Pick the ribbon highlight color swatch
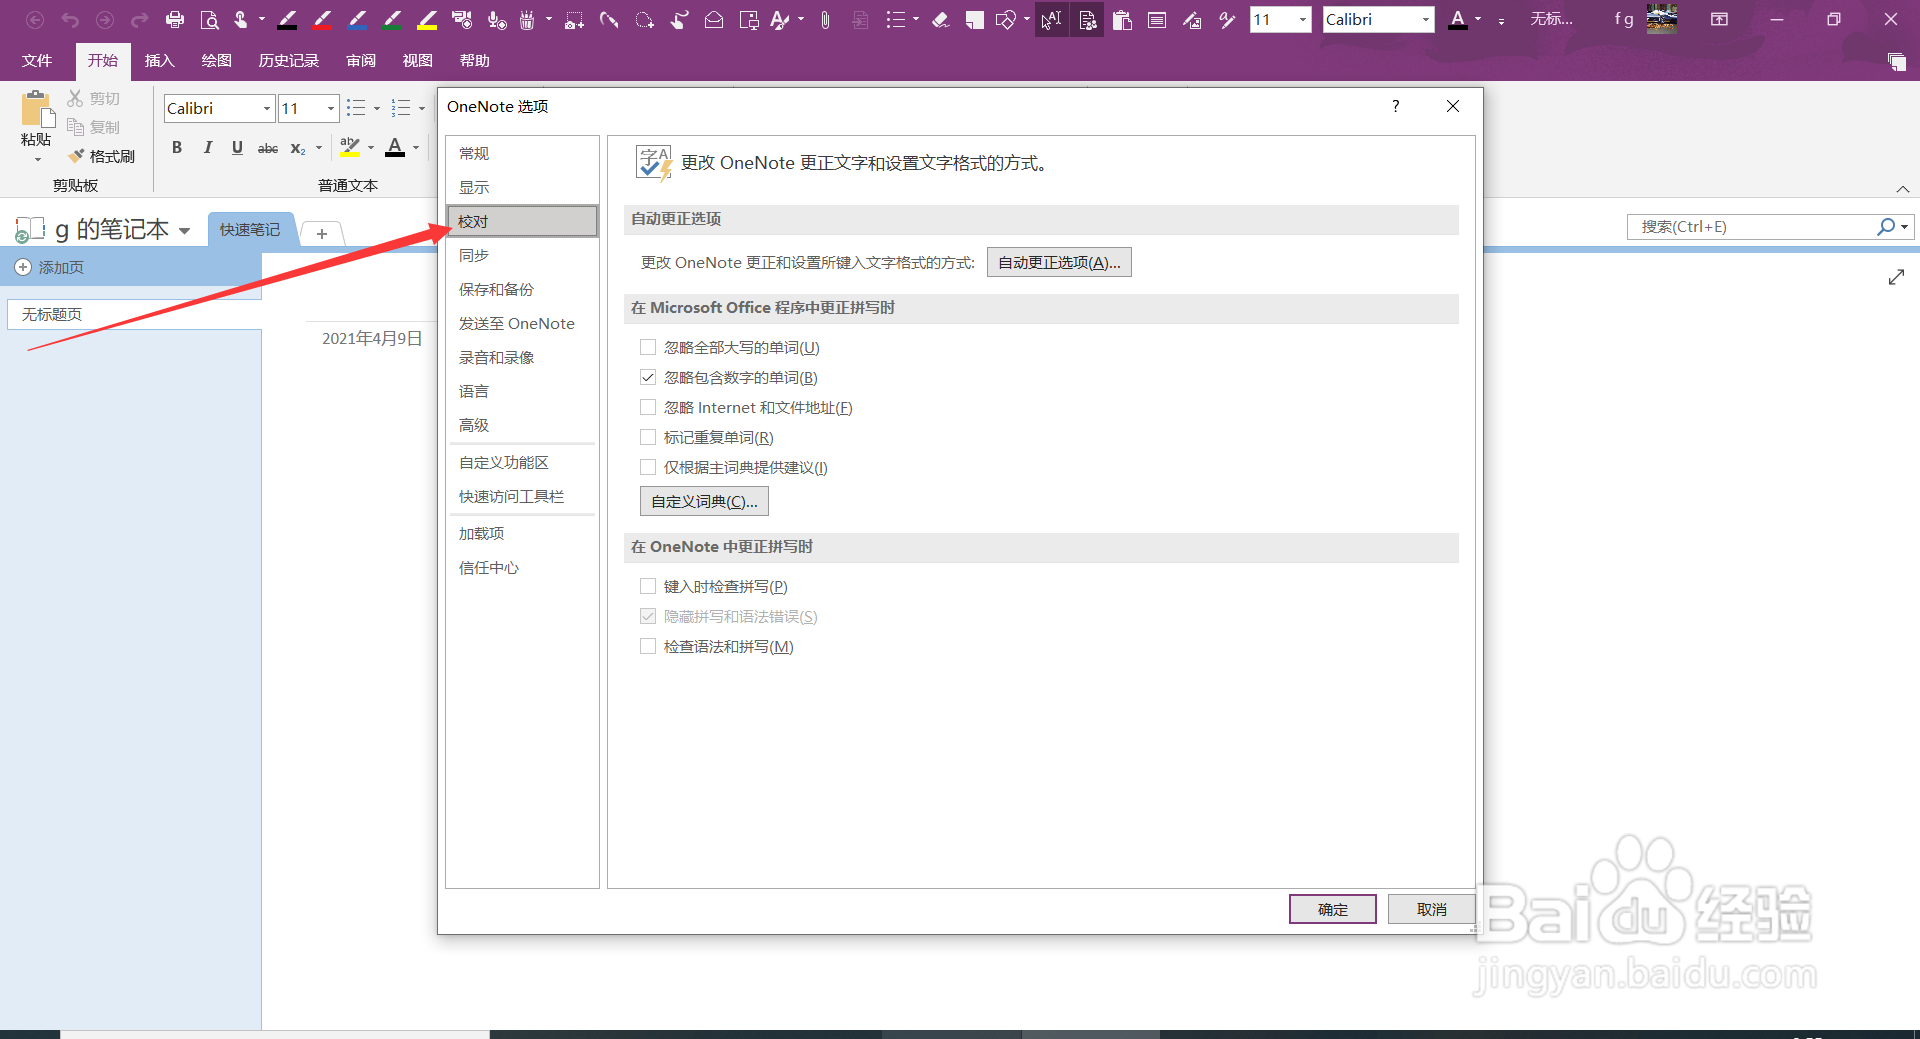This screenshot has height=1039, width=1920. [x=349, y=148]
